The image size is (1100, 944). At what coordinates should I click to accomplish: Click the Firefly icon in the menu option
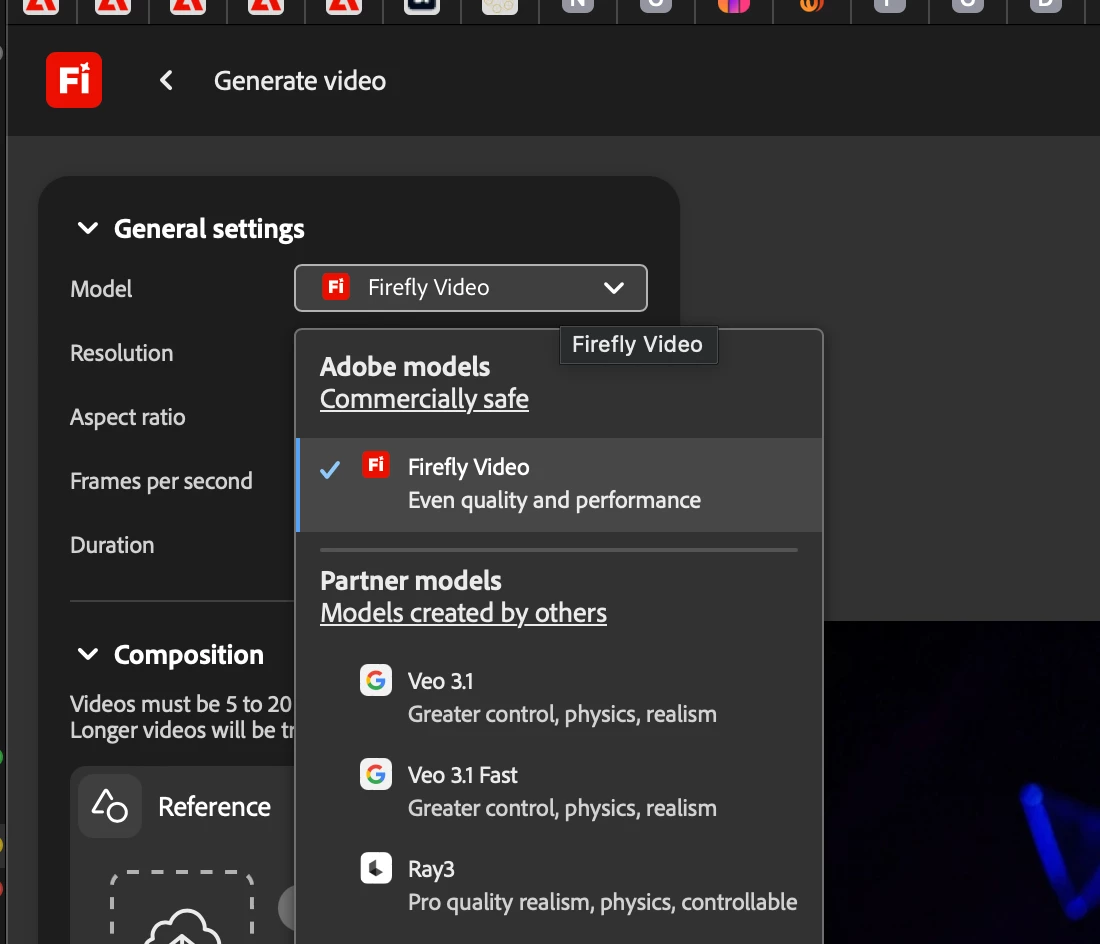pos(376,465)
